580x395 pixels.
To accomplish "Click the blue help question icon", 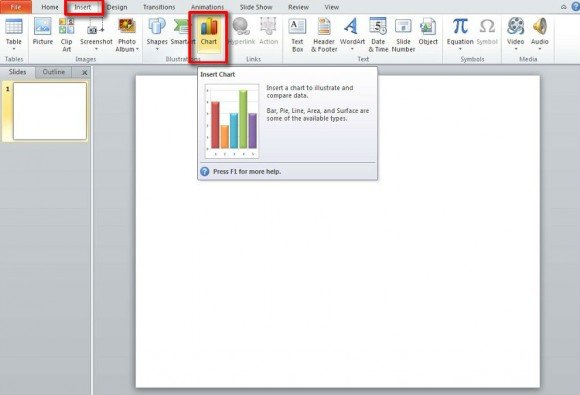I will point(576,7).
